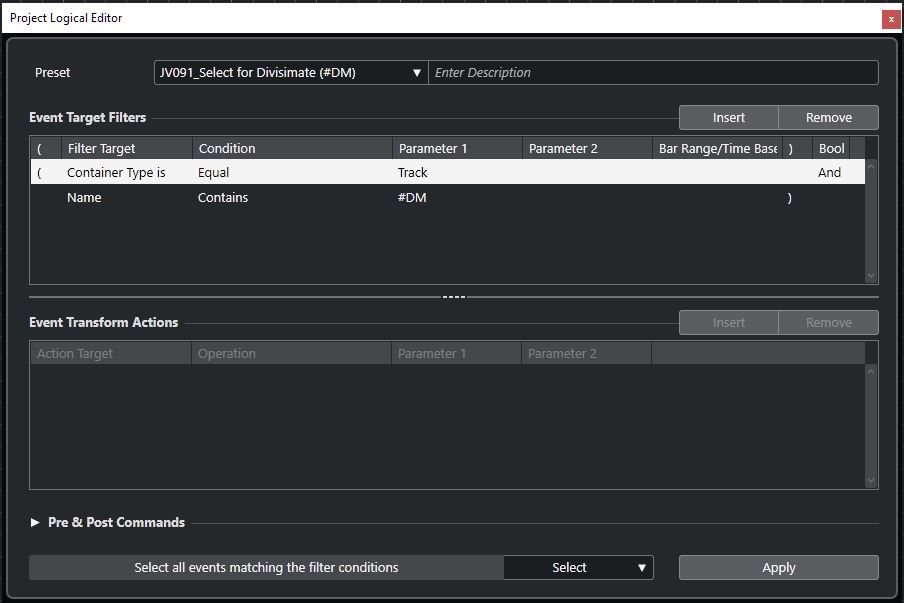Open the Select function dropdown

[578, 567]
